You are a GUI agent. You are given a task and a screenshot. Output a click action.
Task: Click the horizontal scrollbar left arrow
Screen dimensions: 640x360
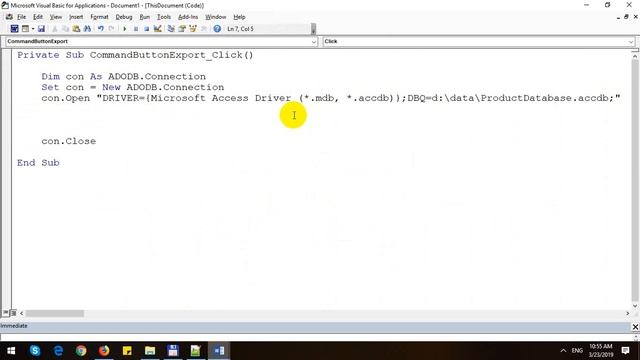point(22,313)
